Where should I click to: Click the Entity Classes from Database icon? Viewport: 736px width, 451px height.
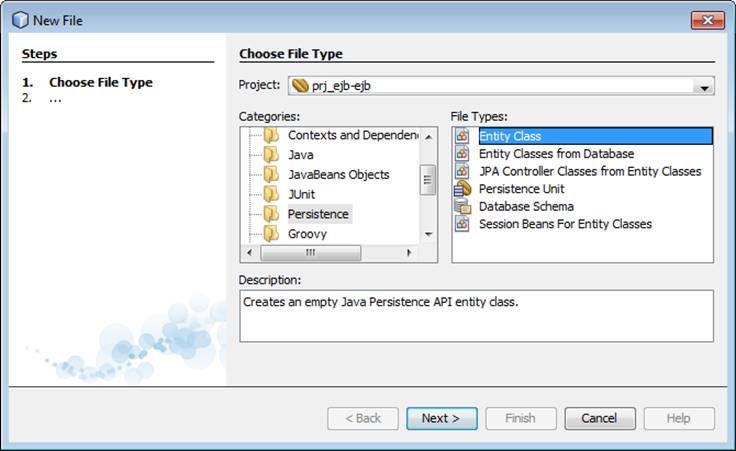point(462,154)
